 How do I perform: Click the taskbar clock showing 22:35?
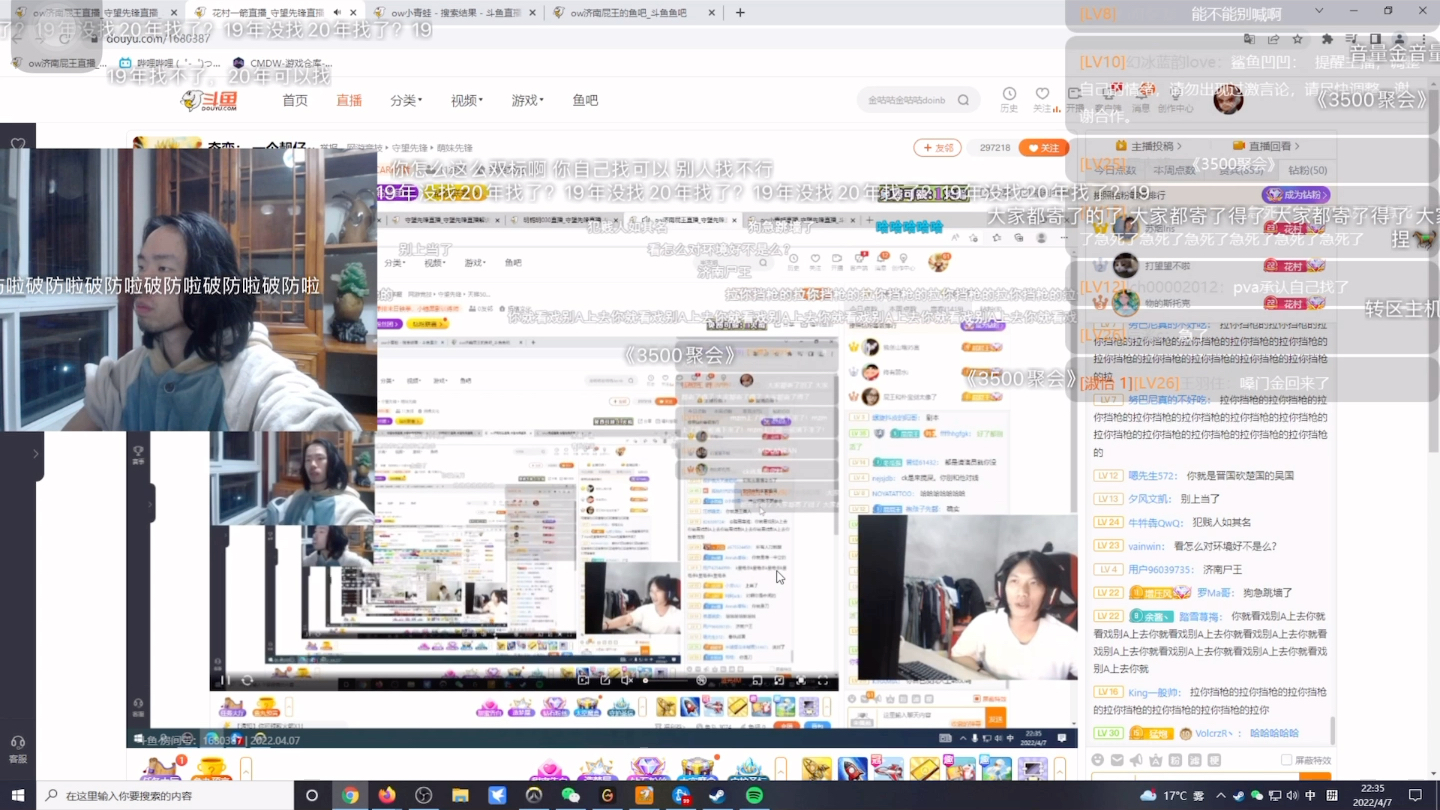[x=1373, y=796]
